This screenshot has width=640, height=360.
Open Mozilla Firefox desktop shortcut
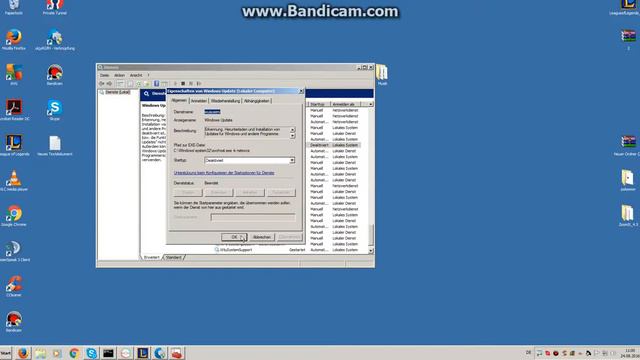point(14,39)
